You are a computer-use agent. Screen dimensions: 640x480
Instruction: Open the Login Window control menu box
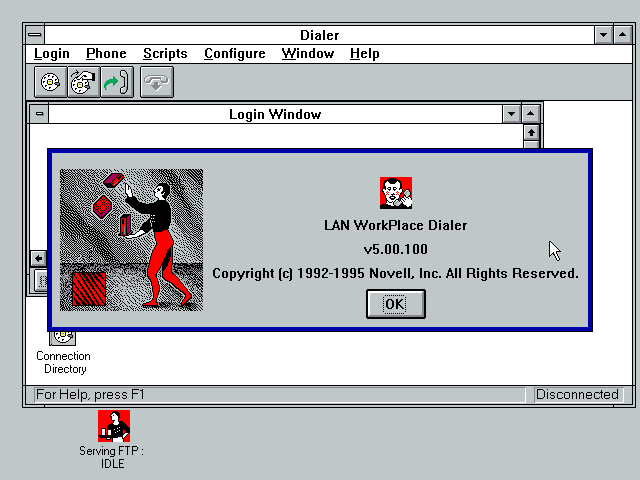pyautogui.click(x=39, y=114)
